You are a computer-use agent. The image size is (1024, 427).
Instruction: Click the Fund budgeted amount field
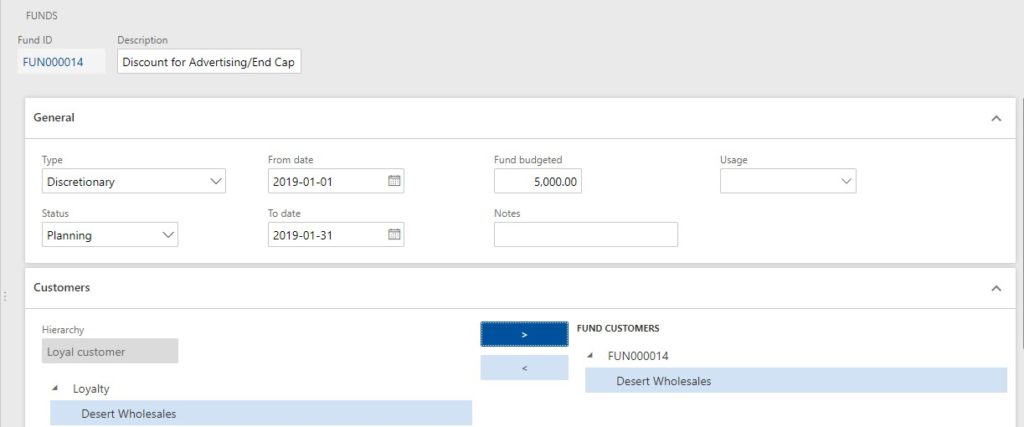click(538, 182)
